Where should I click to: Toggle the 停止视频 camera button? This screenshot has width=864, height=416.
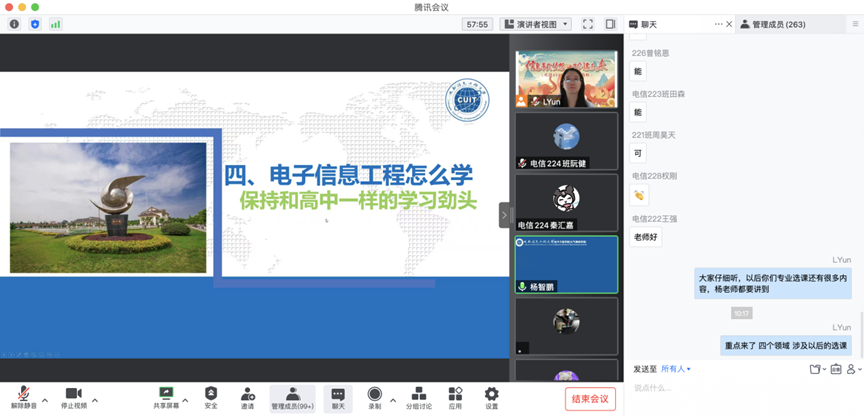(x=73, y=394)
